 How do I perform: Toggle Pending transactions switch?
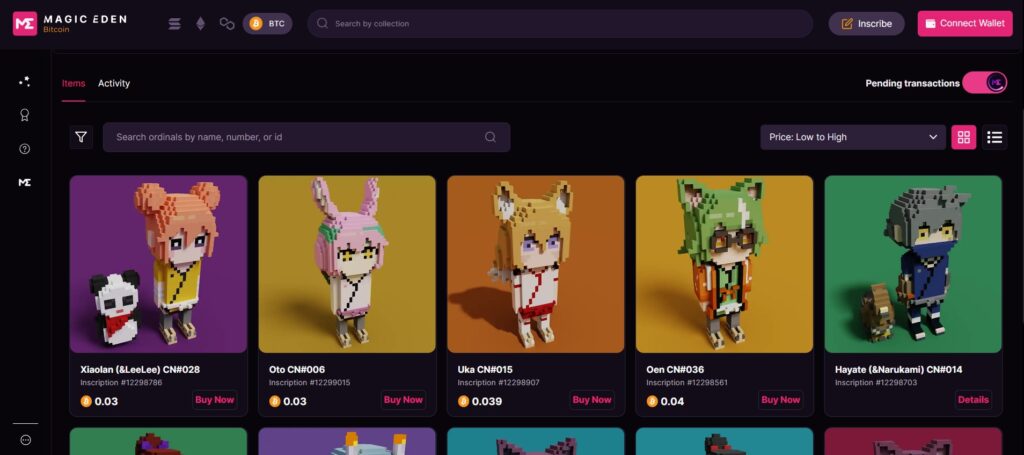pyautogui.click(x=984, y=83)
